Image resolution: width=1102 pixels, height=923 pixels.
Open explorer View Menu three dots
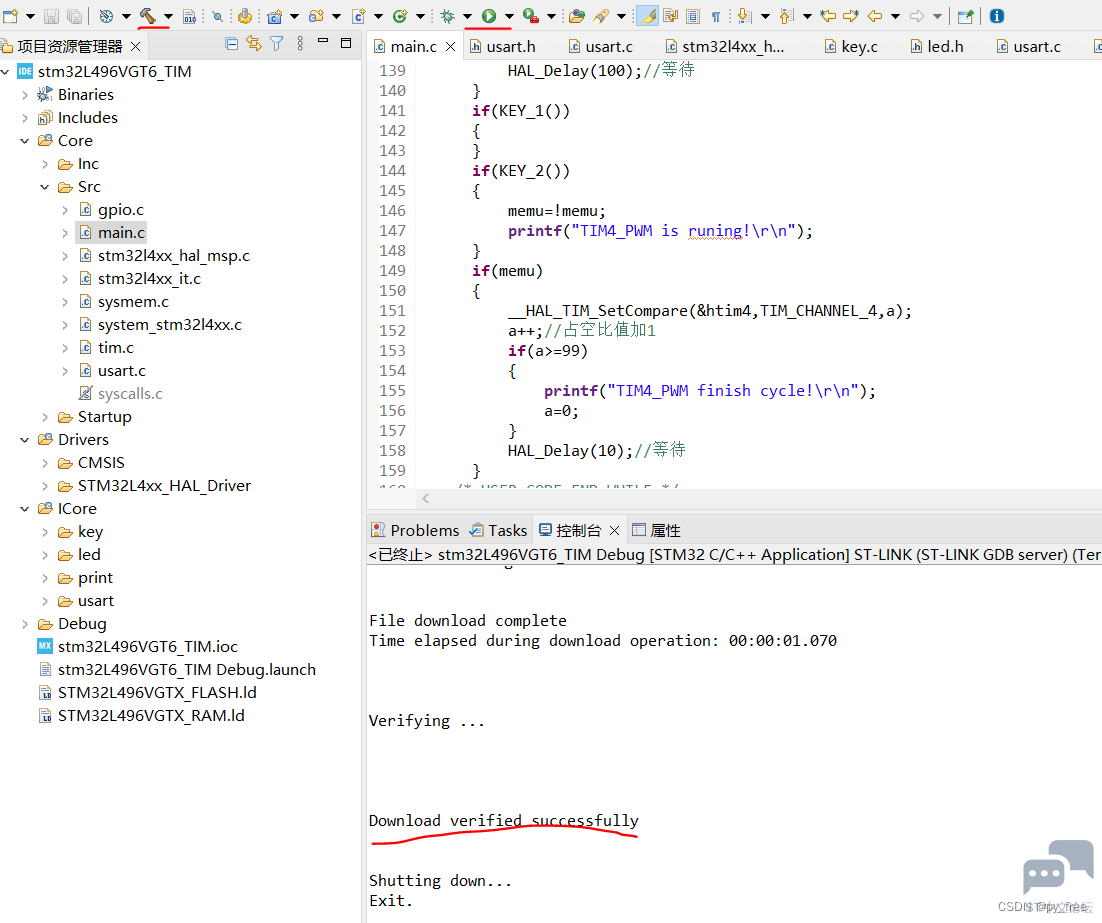click(300, 44)
